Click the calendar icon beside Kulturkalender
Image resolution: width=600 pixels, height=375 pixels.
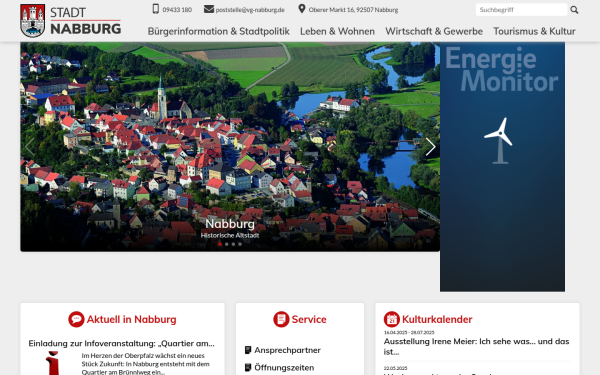click(392, 319)
